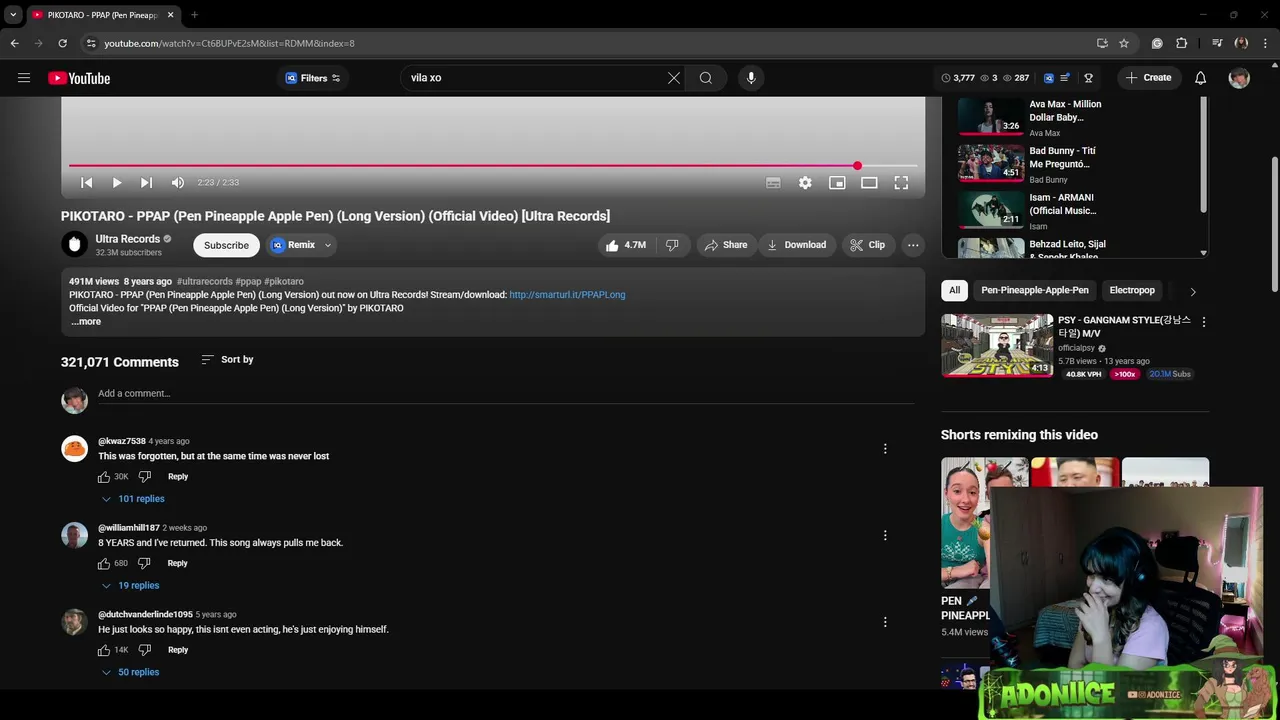Download the video
1280x720 pixels.
click(x=797, y=245)
